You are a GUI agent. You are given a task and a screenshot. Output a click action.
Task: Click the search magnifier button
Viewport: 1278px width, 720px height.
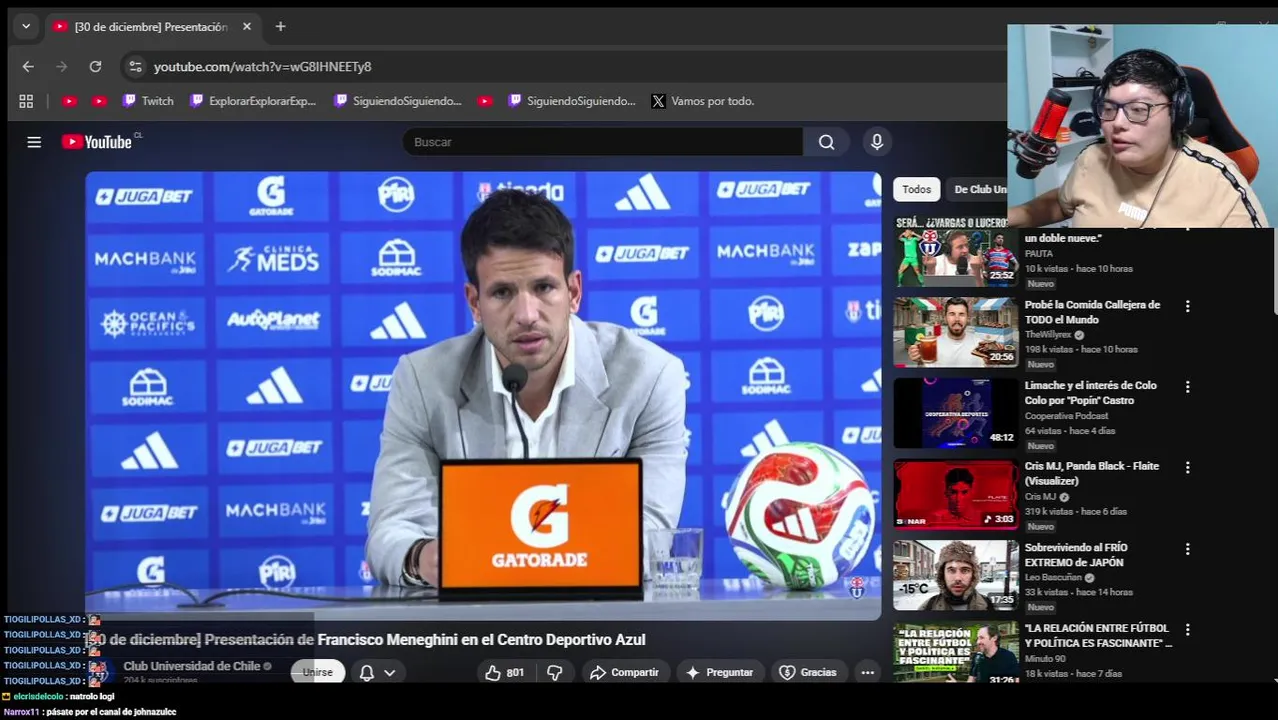[x=826, y=142]
